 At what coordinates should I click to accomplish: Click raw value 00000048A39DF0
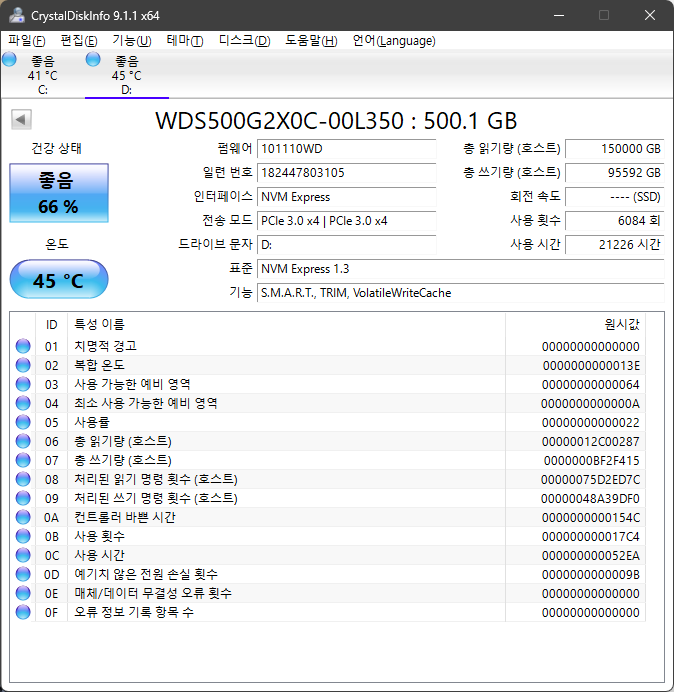pyautogui.click(x=591, y=498)
